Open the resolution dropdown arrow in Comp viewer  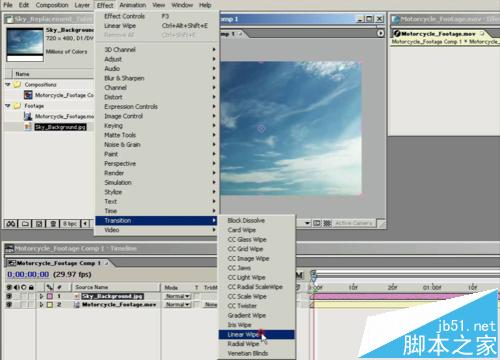[x=308, y=223]
